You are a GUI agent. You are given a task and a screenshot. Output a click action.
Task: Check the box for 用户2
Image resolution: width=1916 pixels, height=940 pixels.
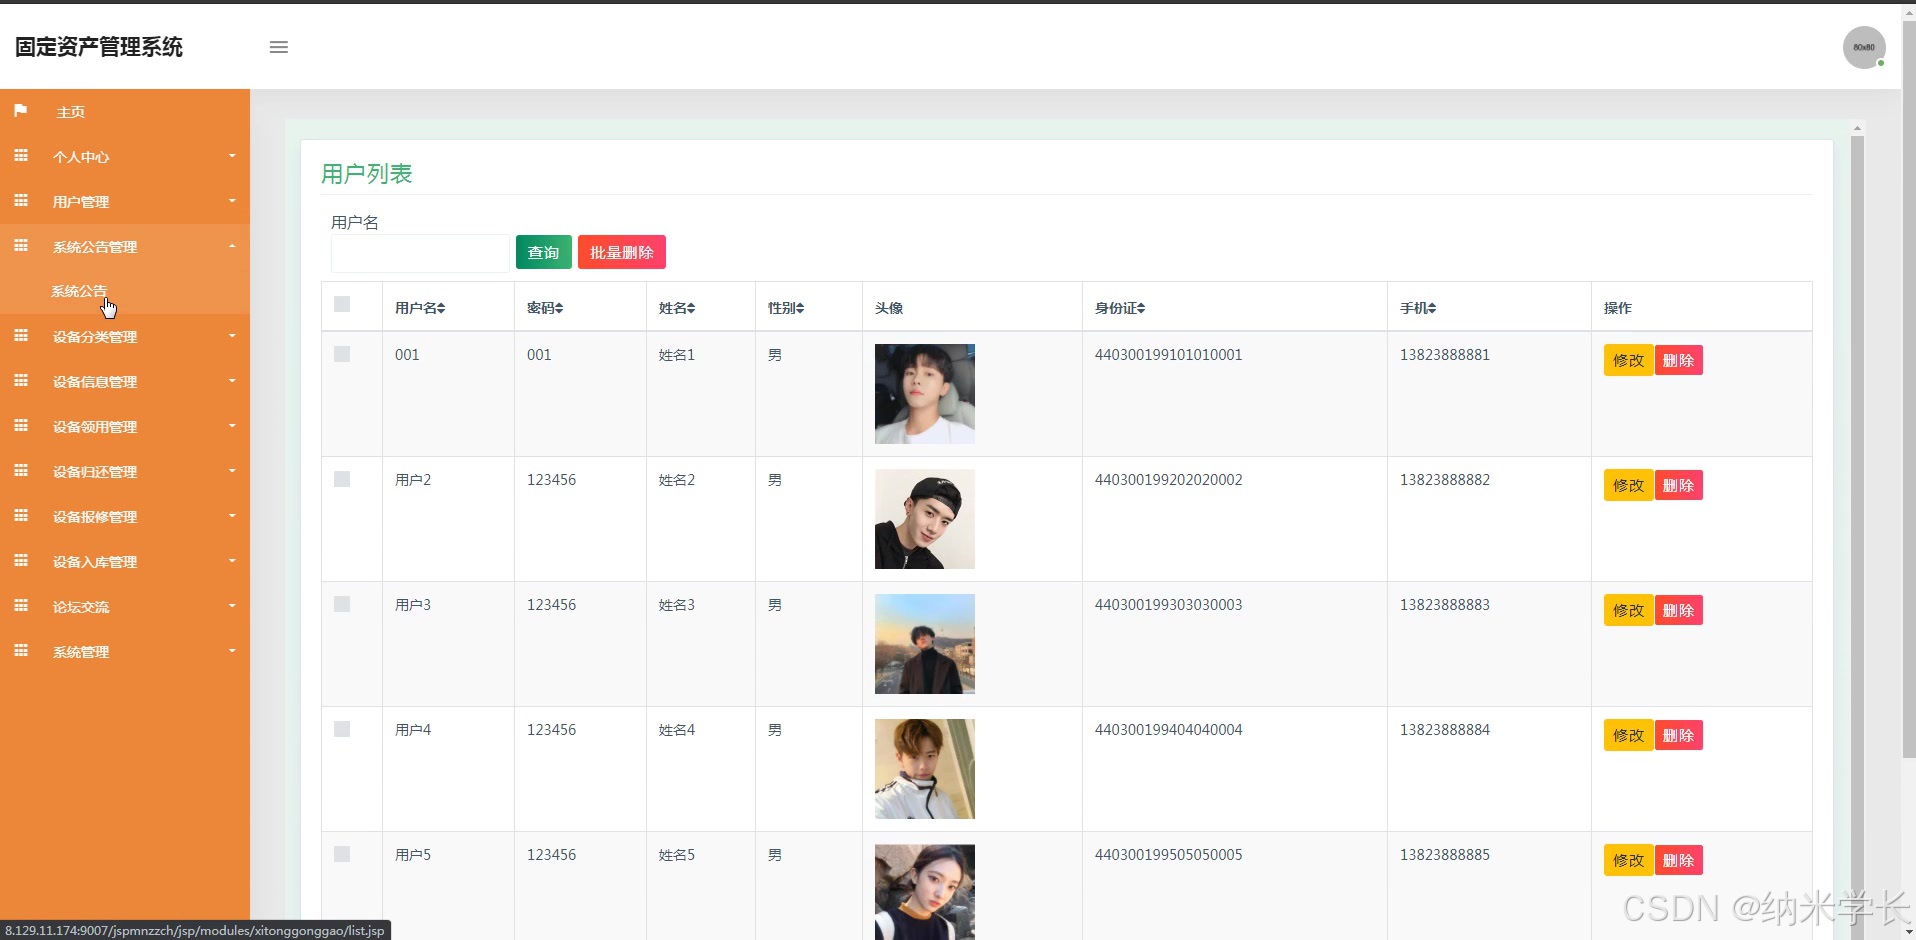coord(342,479)
